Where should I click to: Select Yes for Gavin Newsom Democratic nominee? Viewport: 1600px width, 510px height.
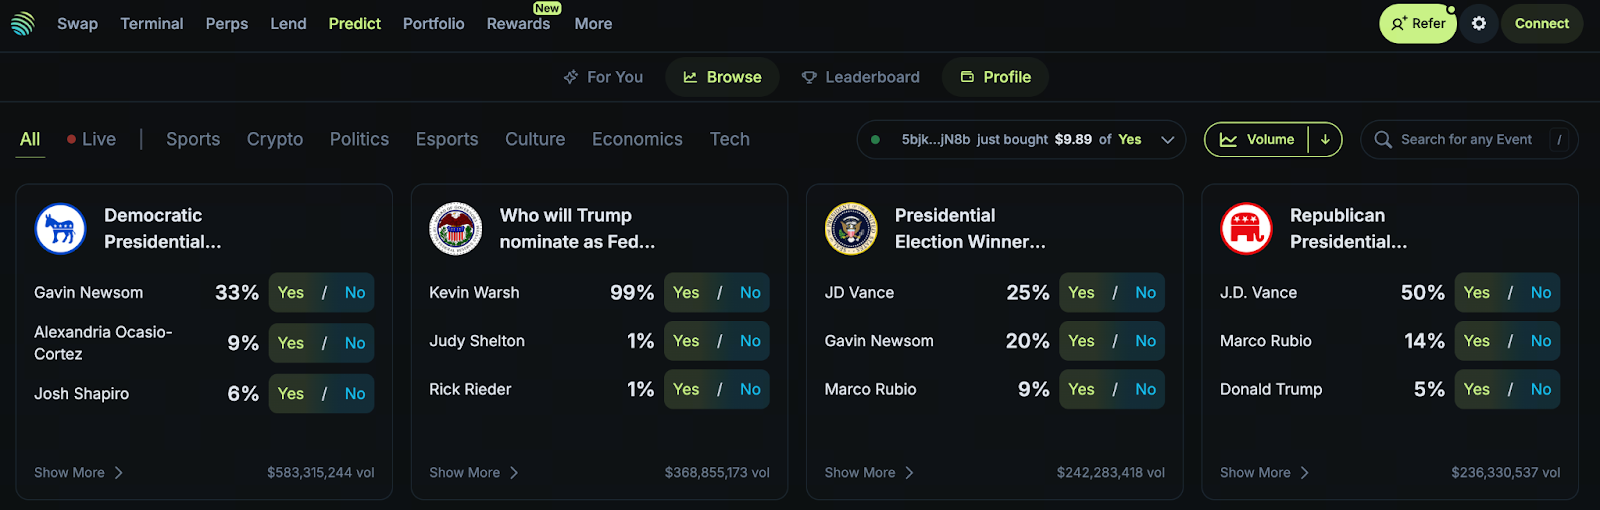tap(291, 293)
